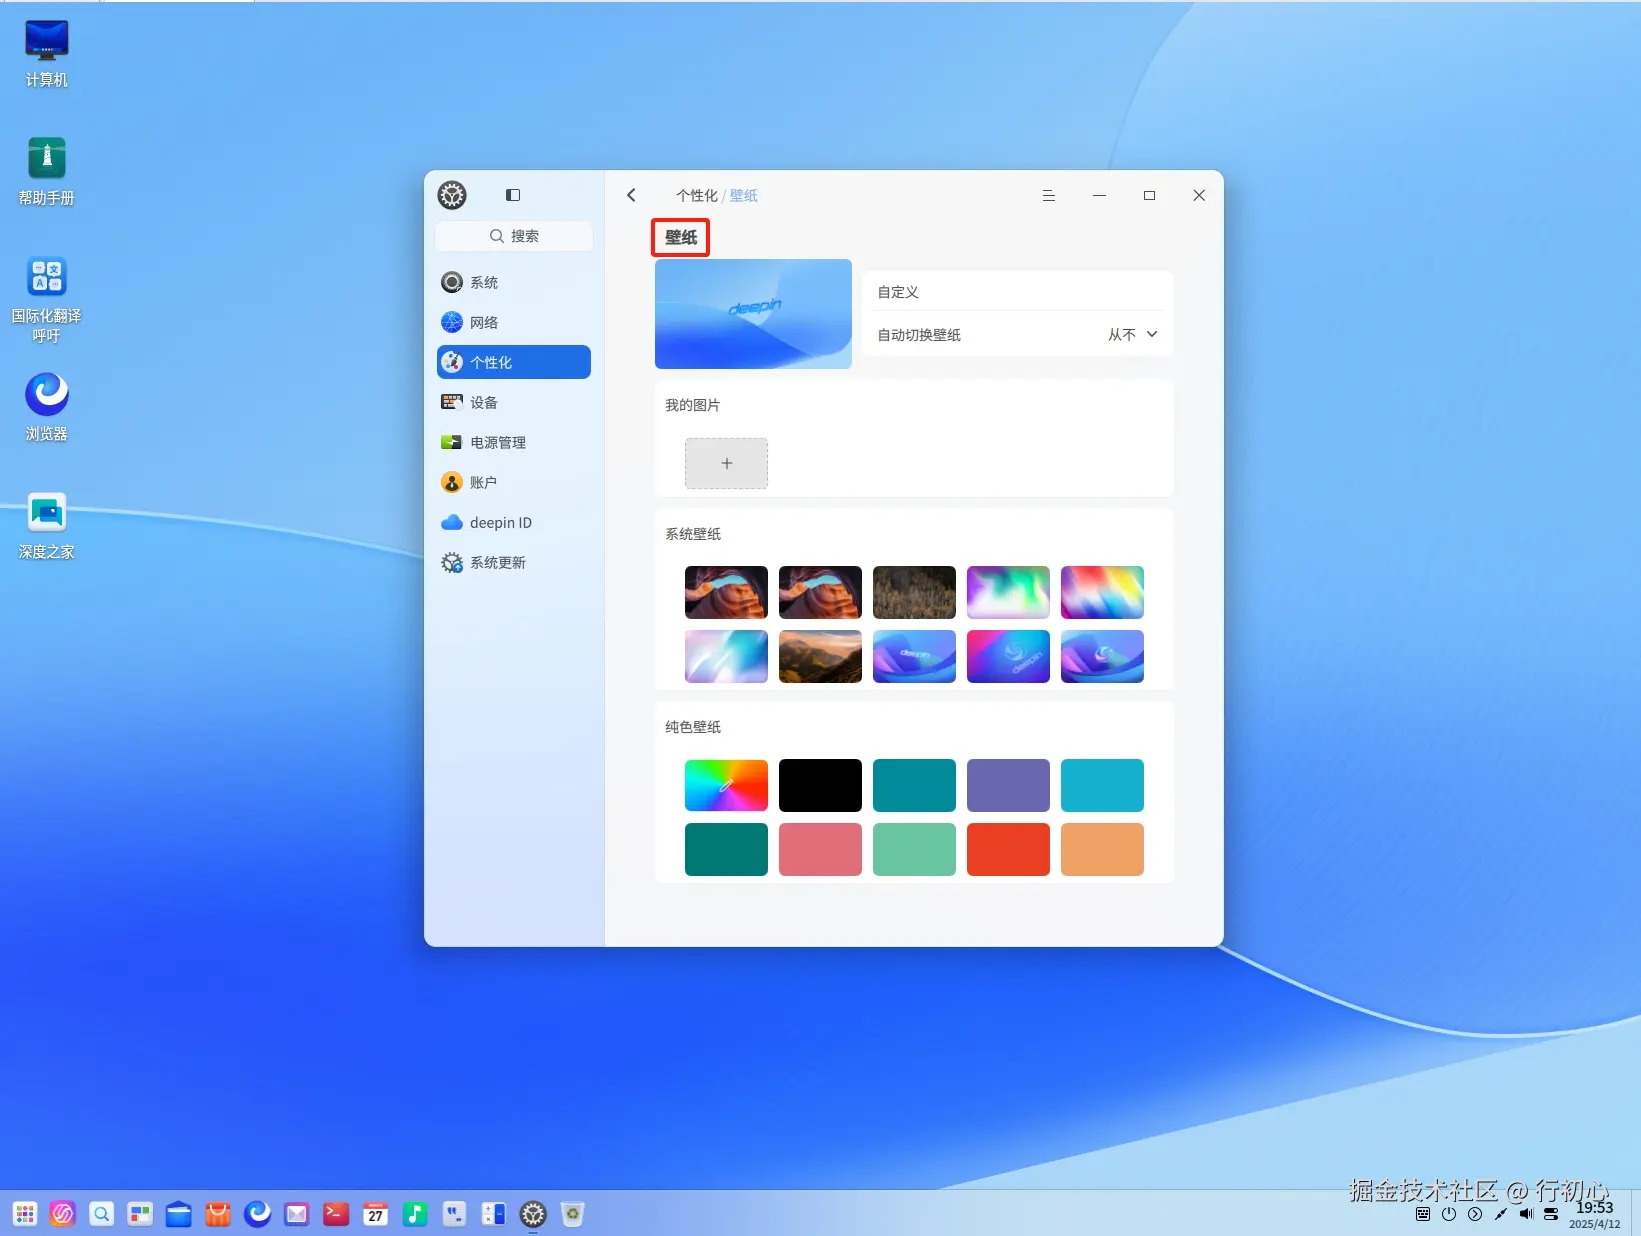Open the Control Center hamburger menu

point(1049,195)
